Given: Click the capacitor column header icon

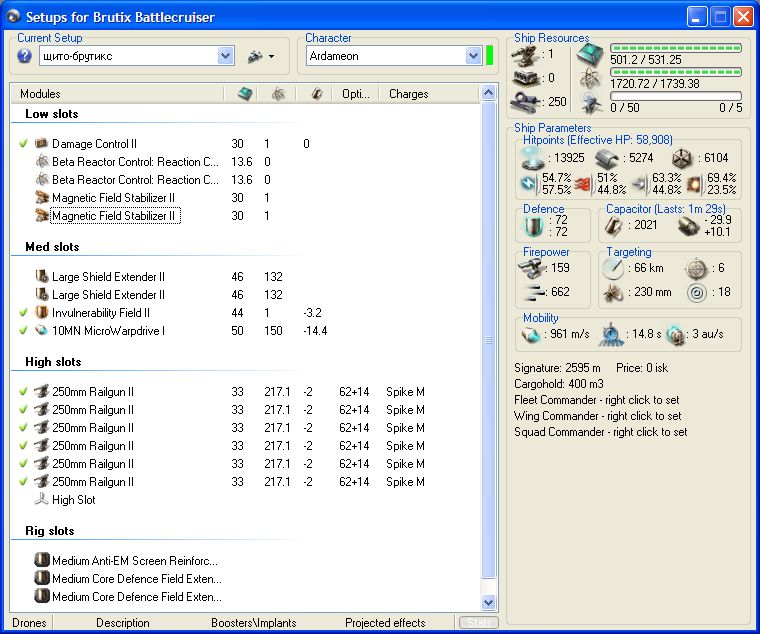Looking at the screenshot, I should pos(317,94).
